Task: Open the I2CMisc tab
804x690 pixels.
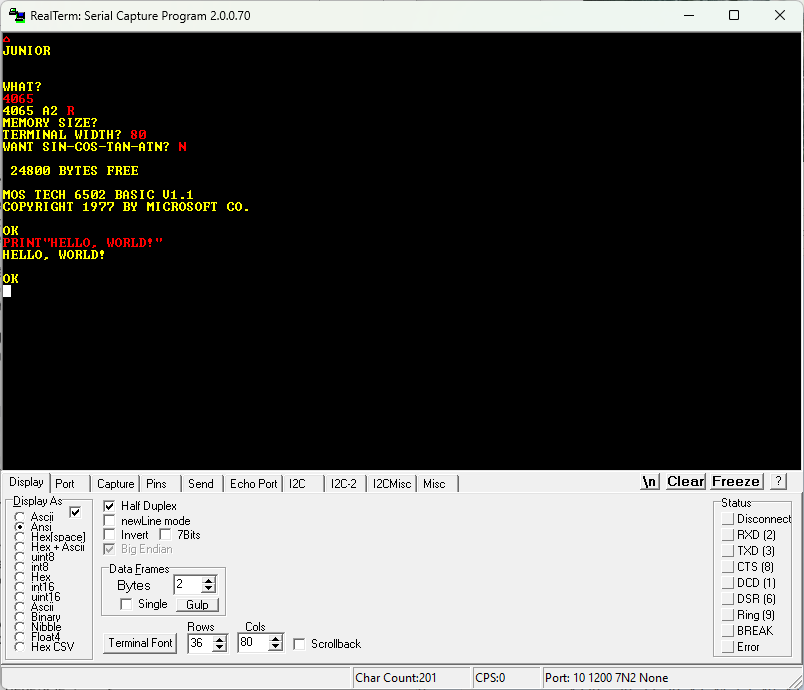Action: tap(392, 483)
